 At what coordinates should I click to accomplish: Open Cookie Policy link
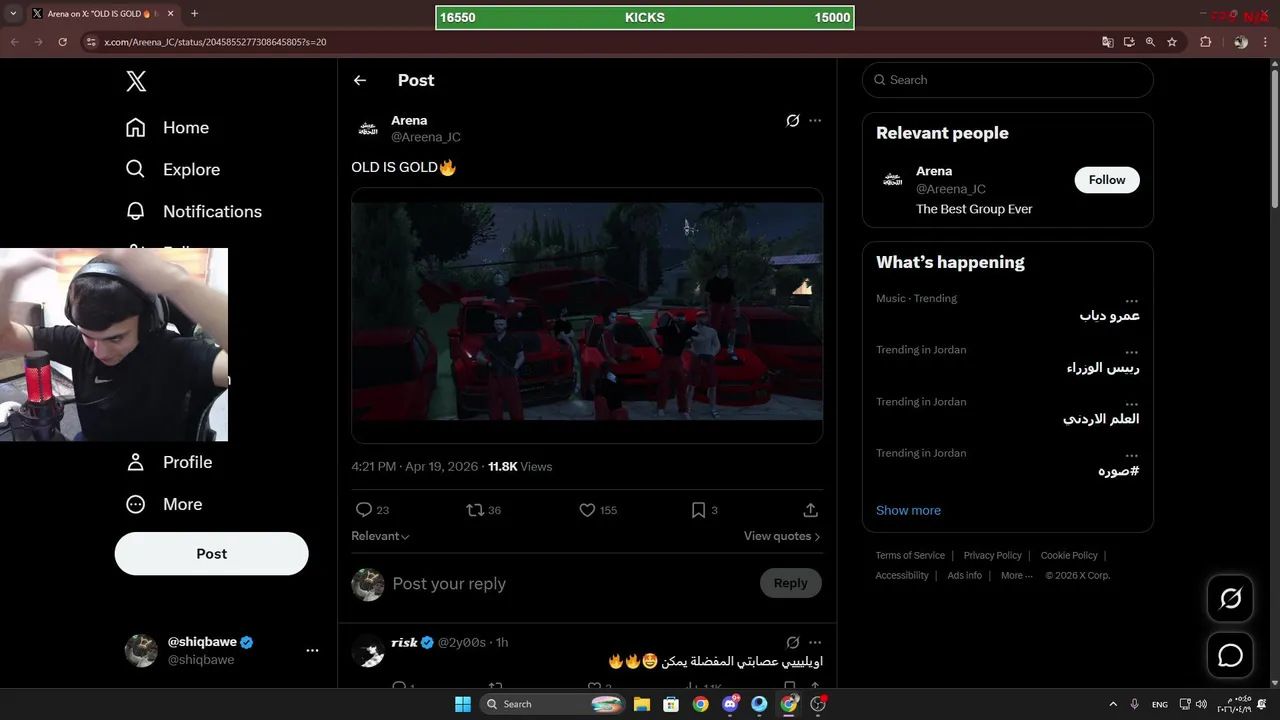click(x=1069, y=555)
